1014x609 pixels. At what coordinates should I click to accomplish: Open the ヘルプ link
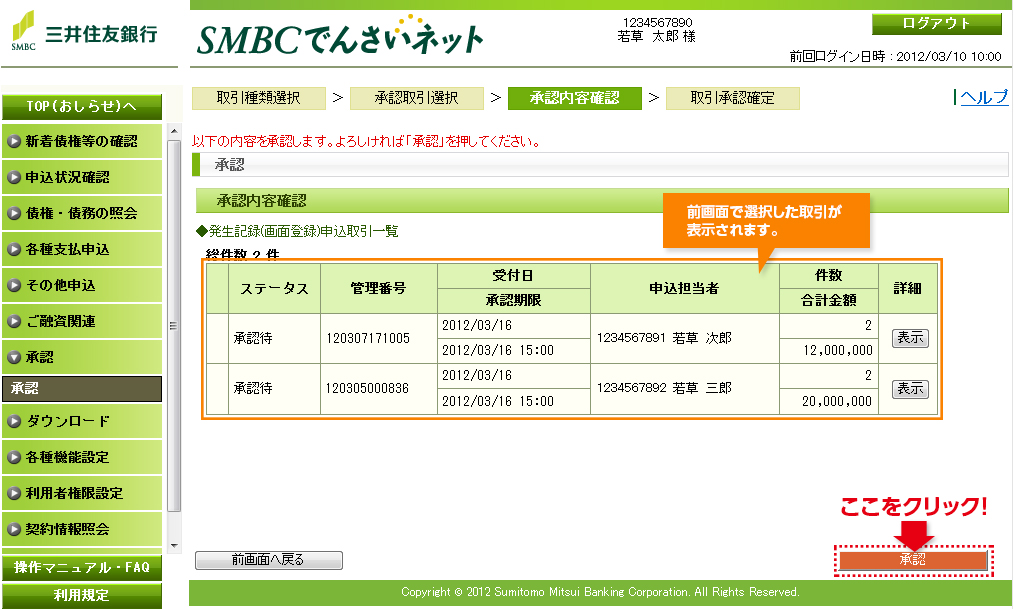point(984,97)
